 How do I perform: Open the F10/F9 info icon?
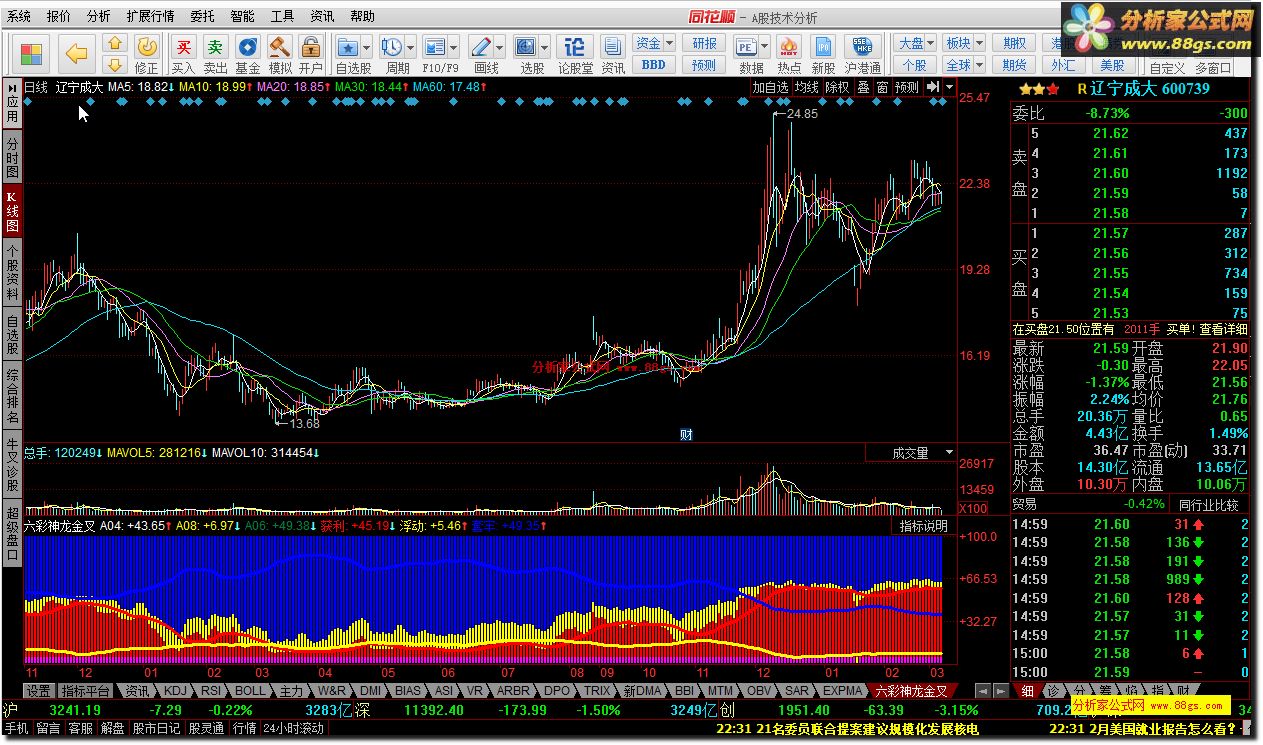click(x=434, y=48)
